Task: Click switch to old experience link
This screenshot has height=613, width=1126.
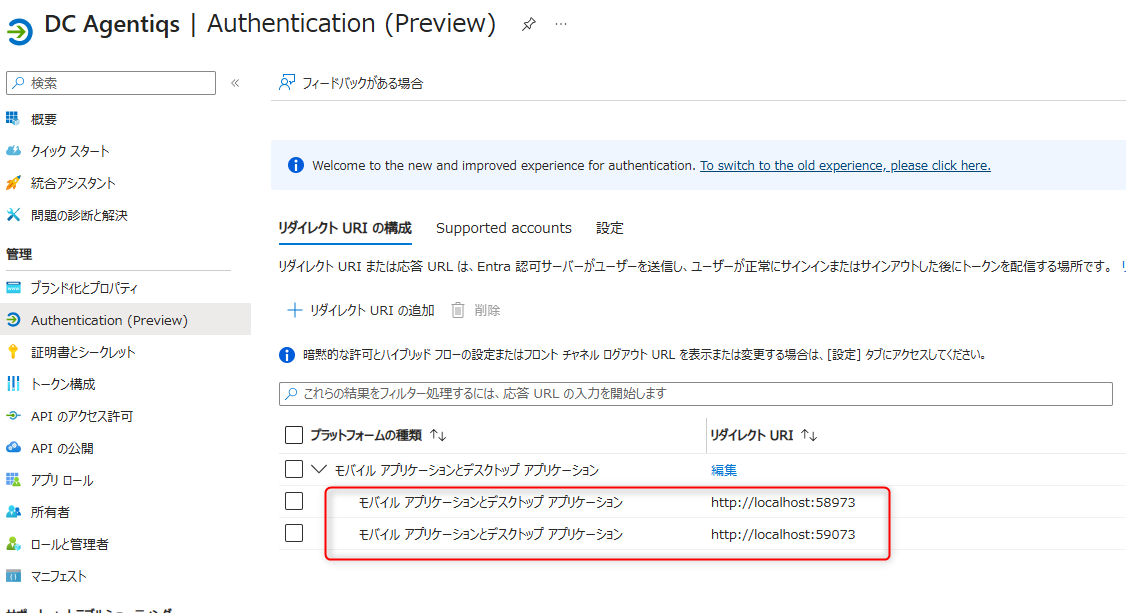Action: [845, 166]
